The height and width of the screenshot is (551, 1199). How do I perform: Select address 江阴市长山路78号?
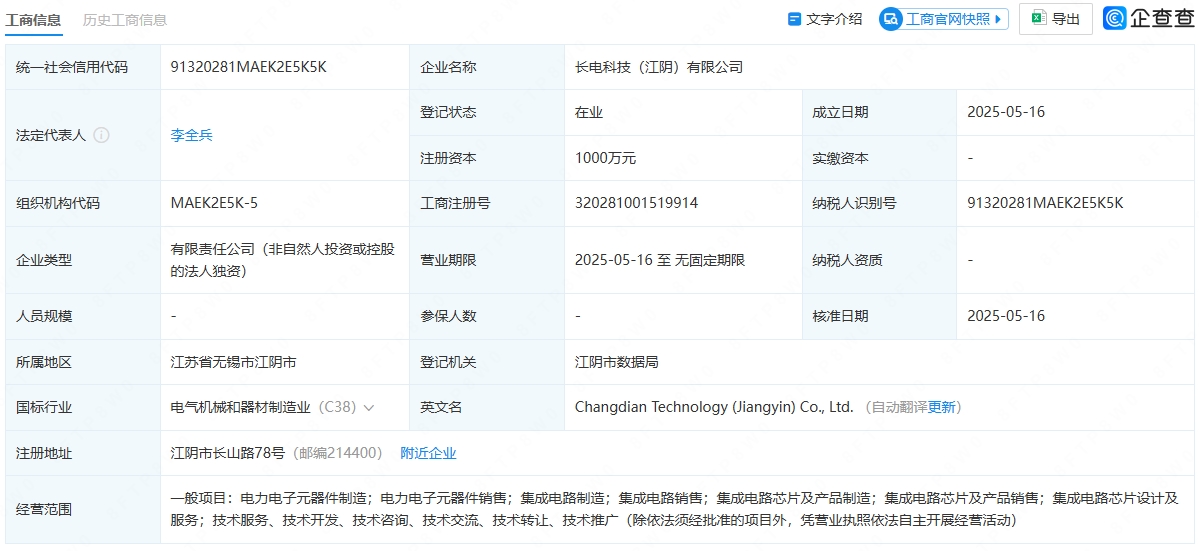(230, 453)
